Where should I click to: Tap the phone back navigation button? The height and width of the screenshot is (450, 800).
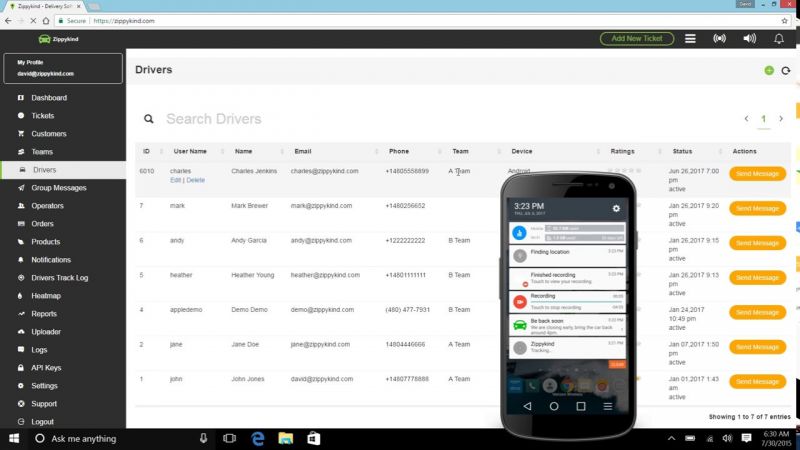(x=527, y=406)
